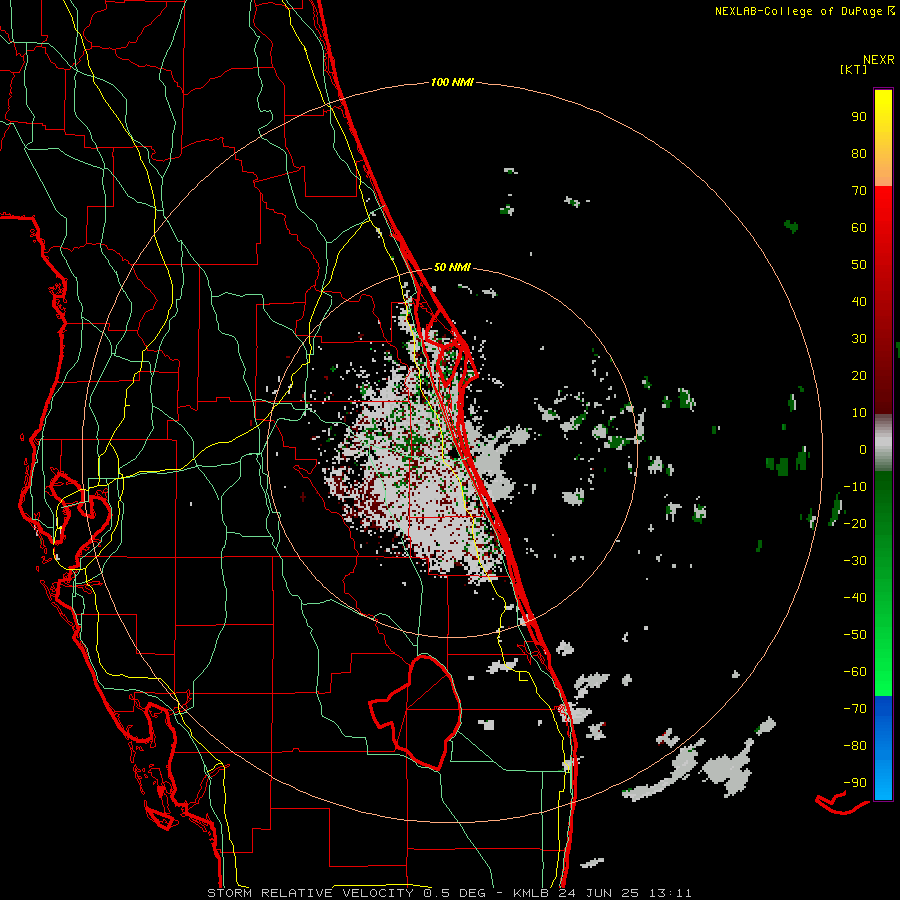Click the [KT] units label
Image resolution: width=900 pixels, height=900 pixels.
pos(853,69)
